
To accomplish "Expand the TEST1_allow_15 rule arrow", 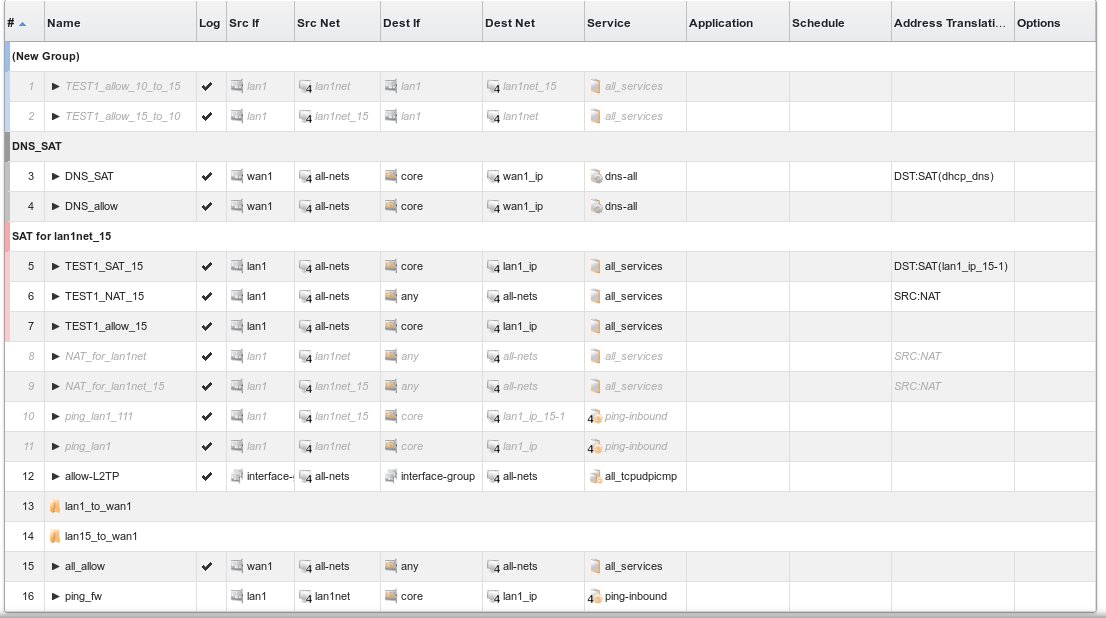I will [56, 327].
